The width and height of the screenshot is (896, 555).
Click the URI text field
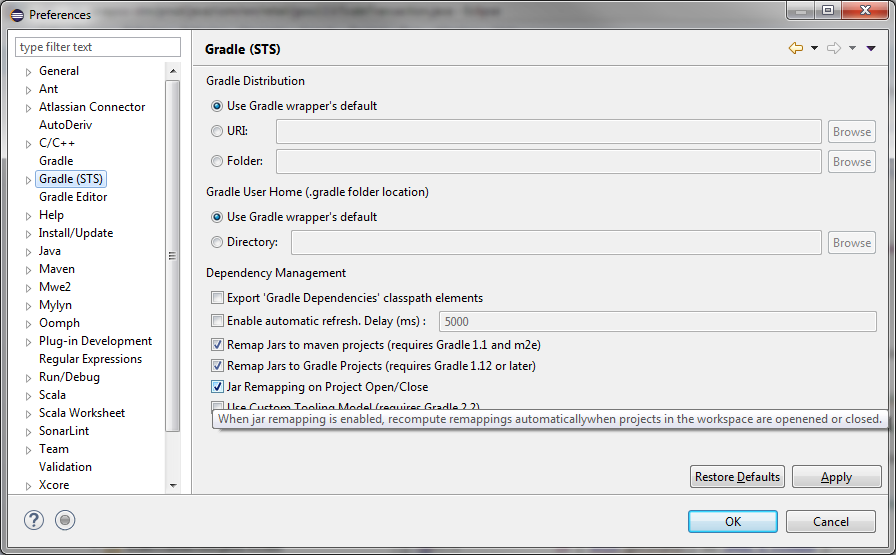tap(549, 131)
